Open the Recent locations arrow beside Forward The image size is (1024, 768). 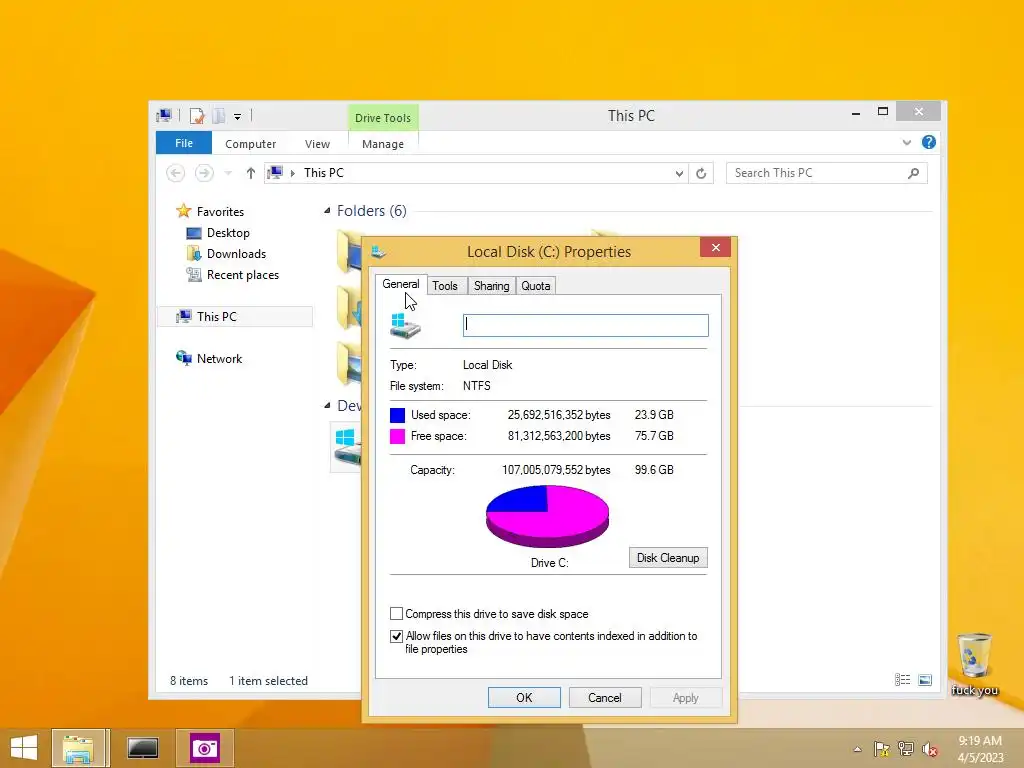[228, 173]
